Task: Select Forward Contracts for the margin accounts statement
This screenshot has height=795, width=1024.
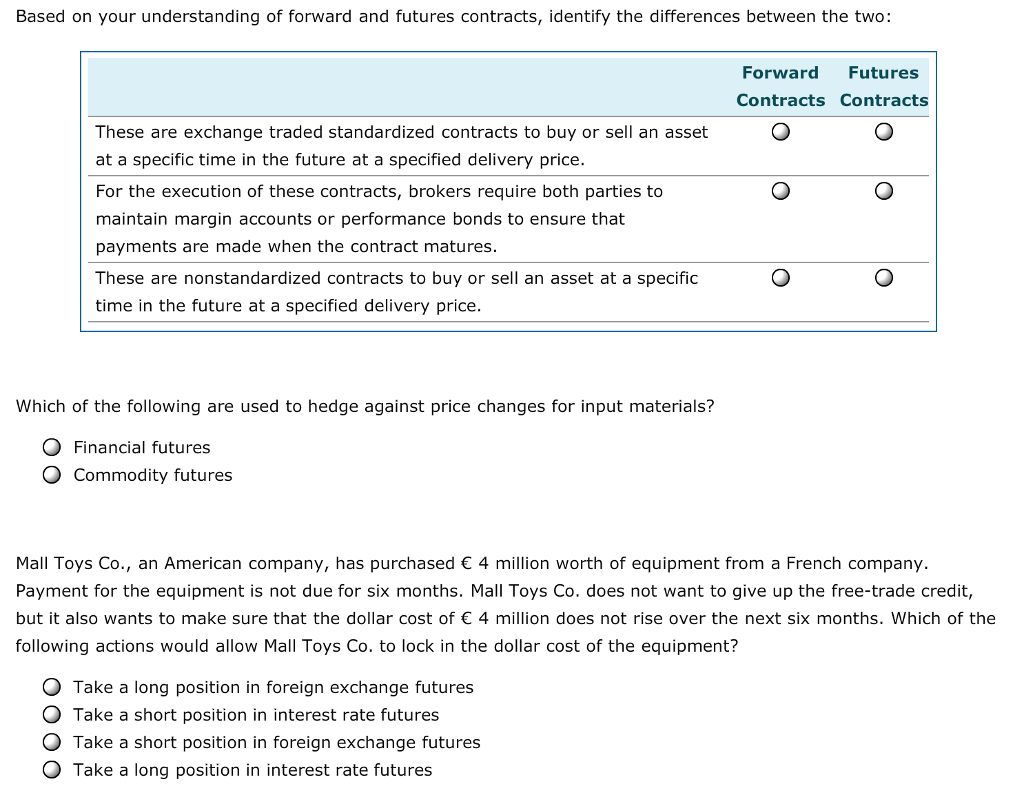Action: (x=780, y=191)
